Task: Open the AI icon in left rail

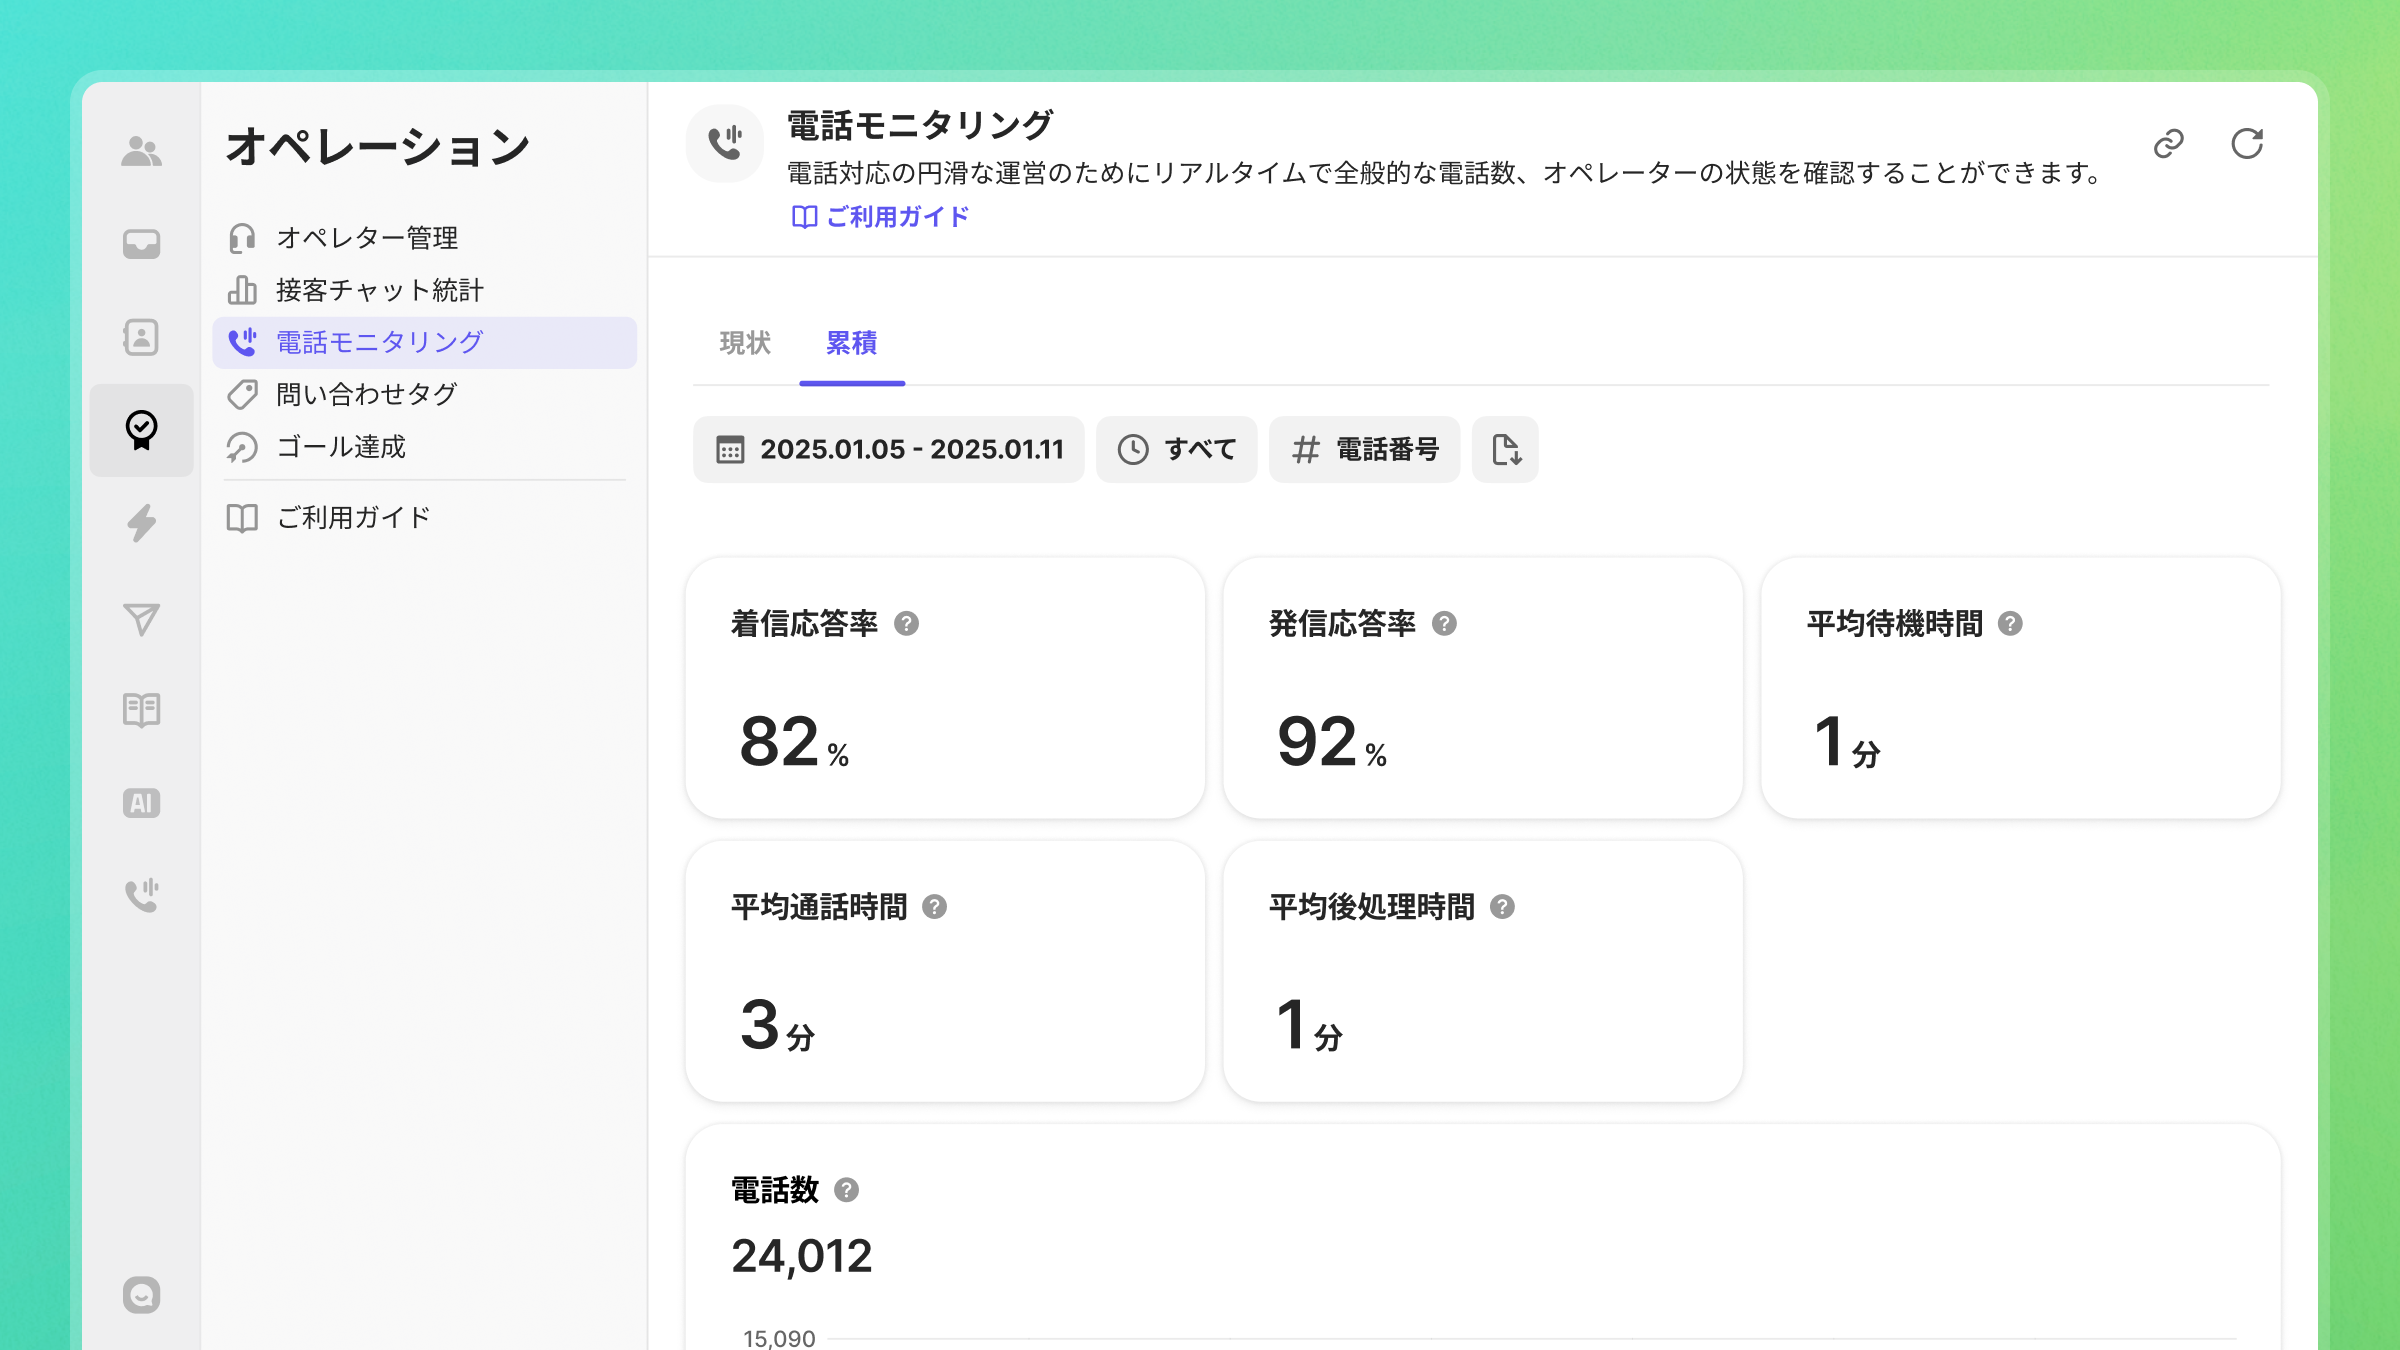Action: (x=141, y=803)
